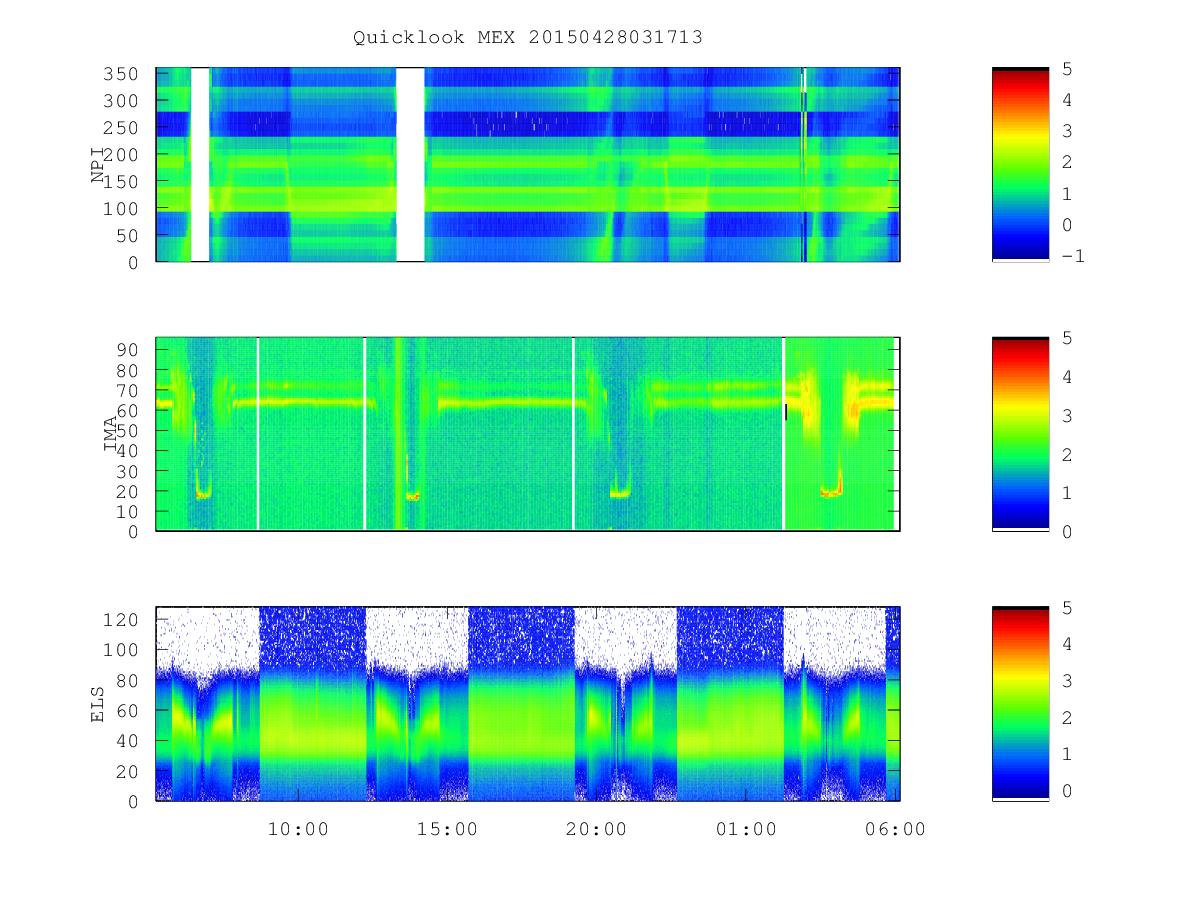
Task: Click the plot title Quicklook MEX 20150428031713
Action: click(x=528, y=37)
